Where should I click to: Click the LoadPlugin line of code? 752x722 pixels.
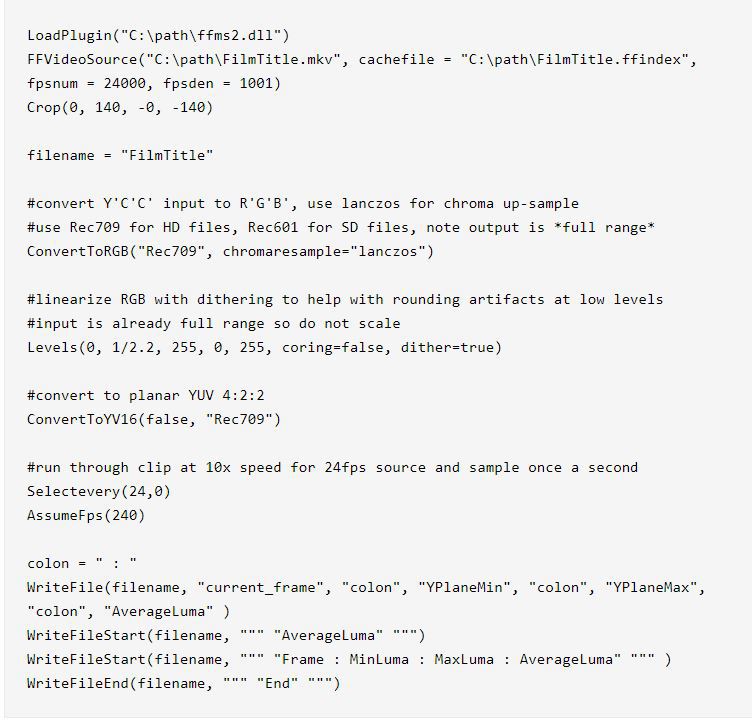pos(158,35)
